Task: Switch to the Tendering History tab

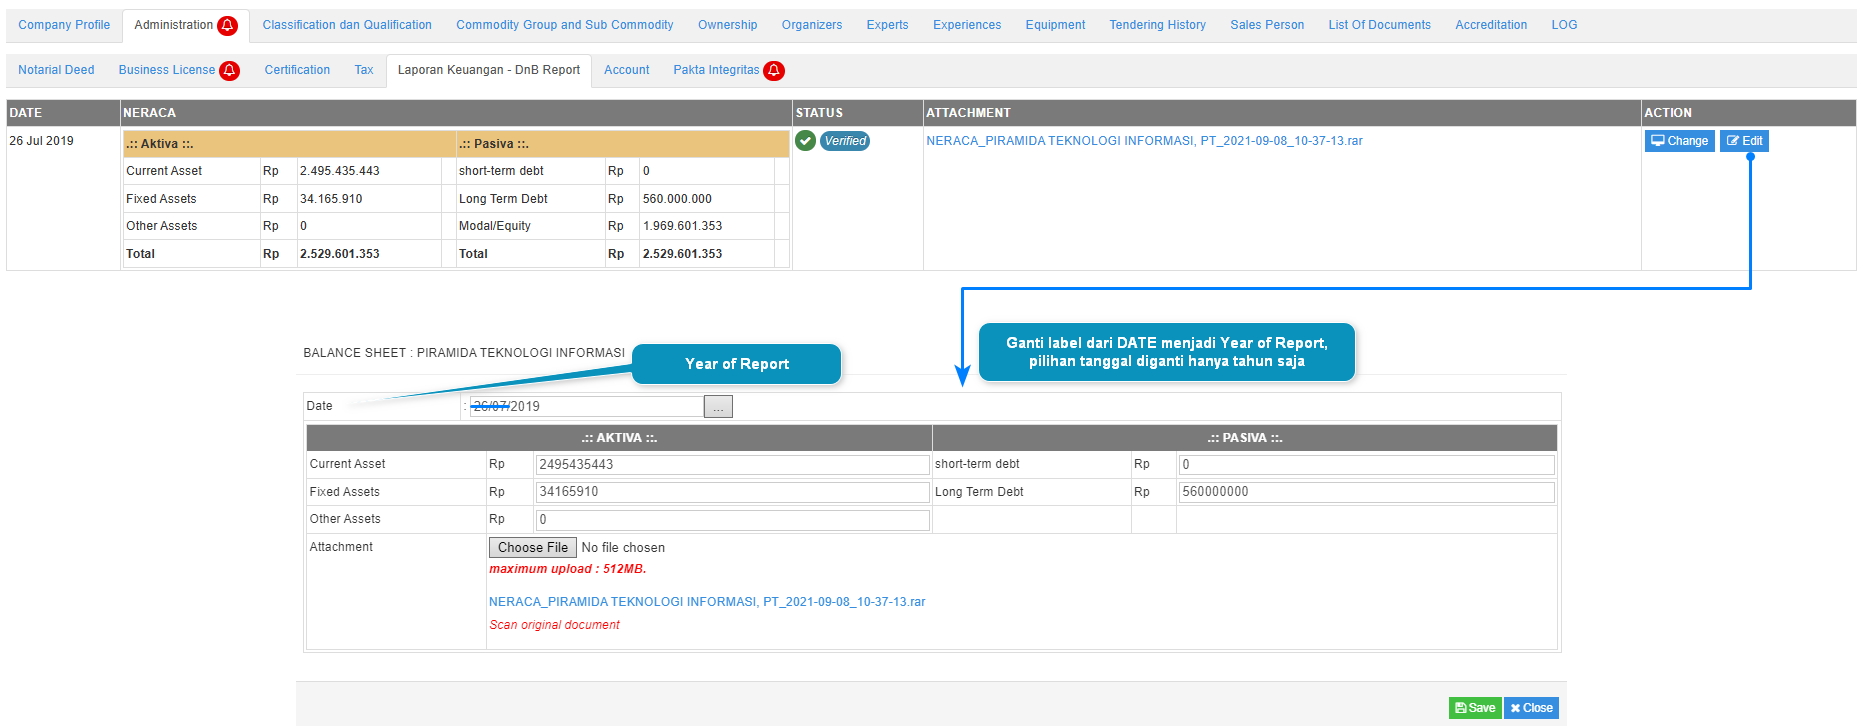Action: tap(1157, 25)
